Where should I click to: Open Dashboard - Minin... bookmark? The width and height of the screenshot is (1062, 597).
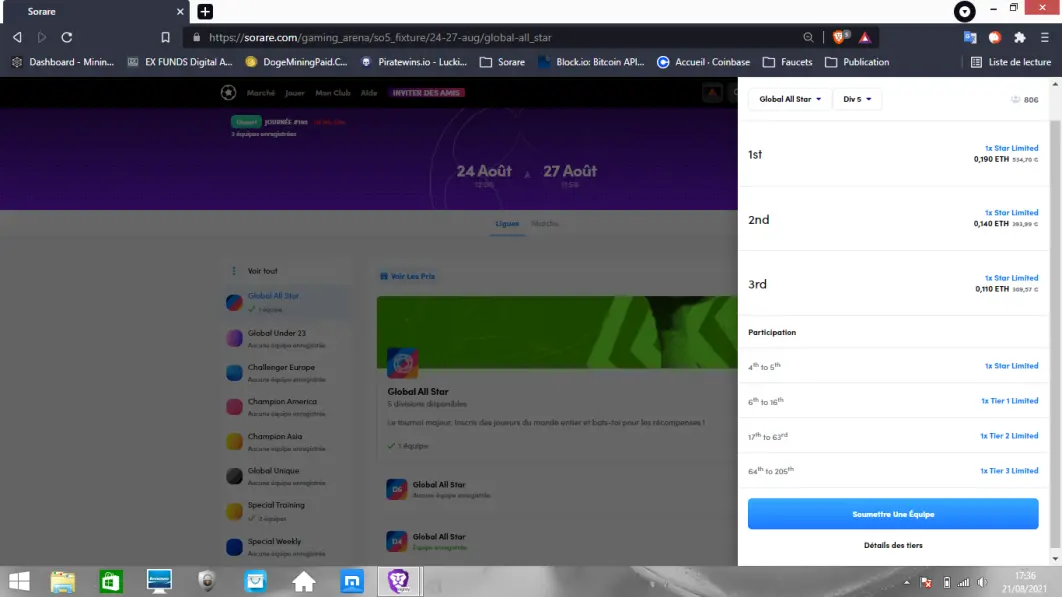pos(63,62)
